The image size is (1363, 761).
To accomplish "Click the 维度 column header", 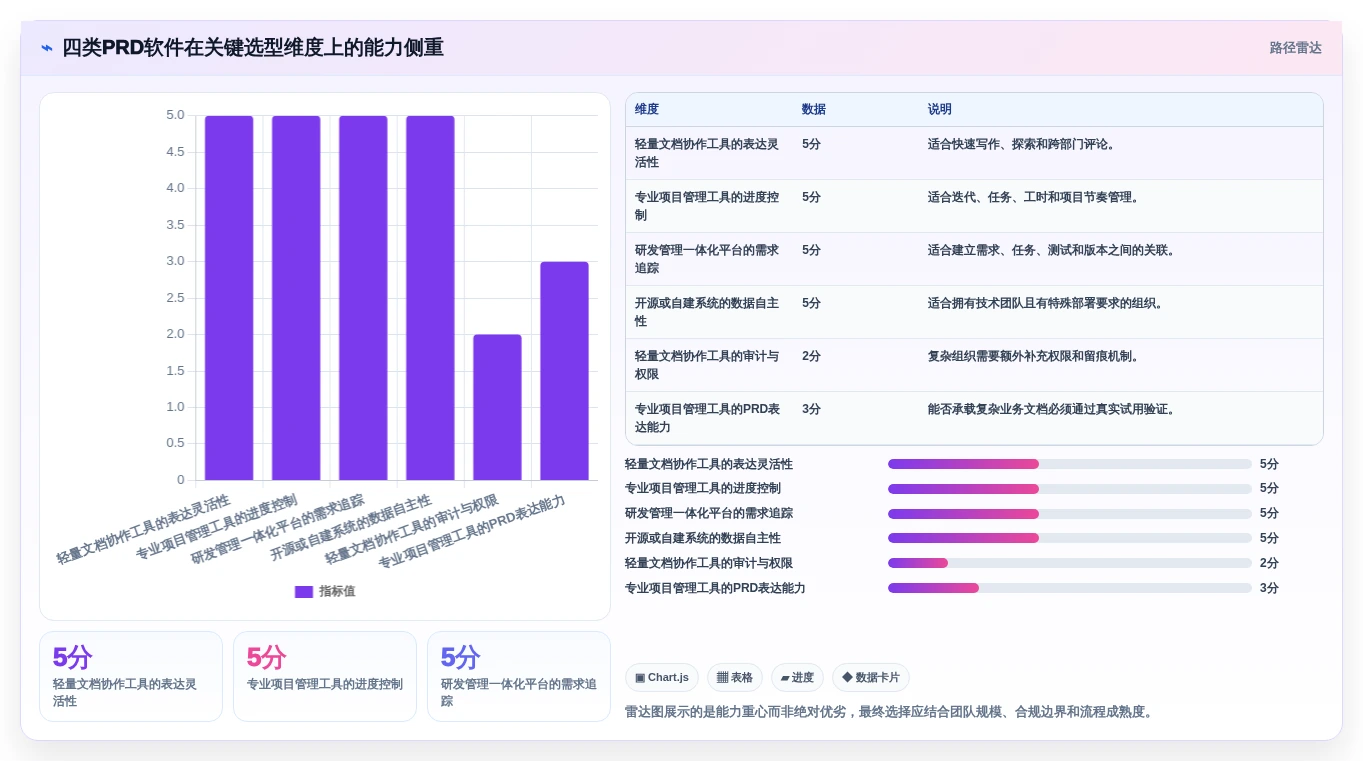I will click(647, 109).
